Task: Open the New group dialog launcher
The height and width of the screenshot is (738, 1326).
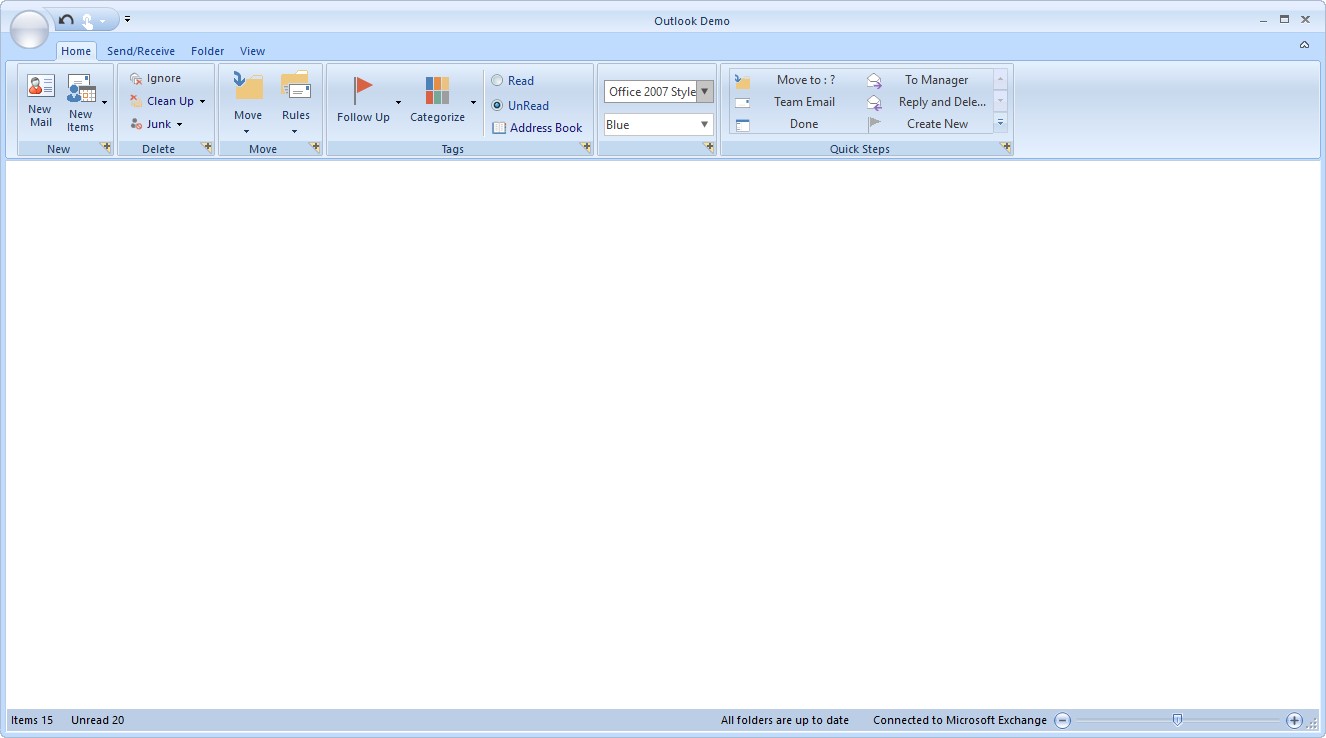Action: [x=105, y=147]
